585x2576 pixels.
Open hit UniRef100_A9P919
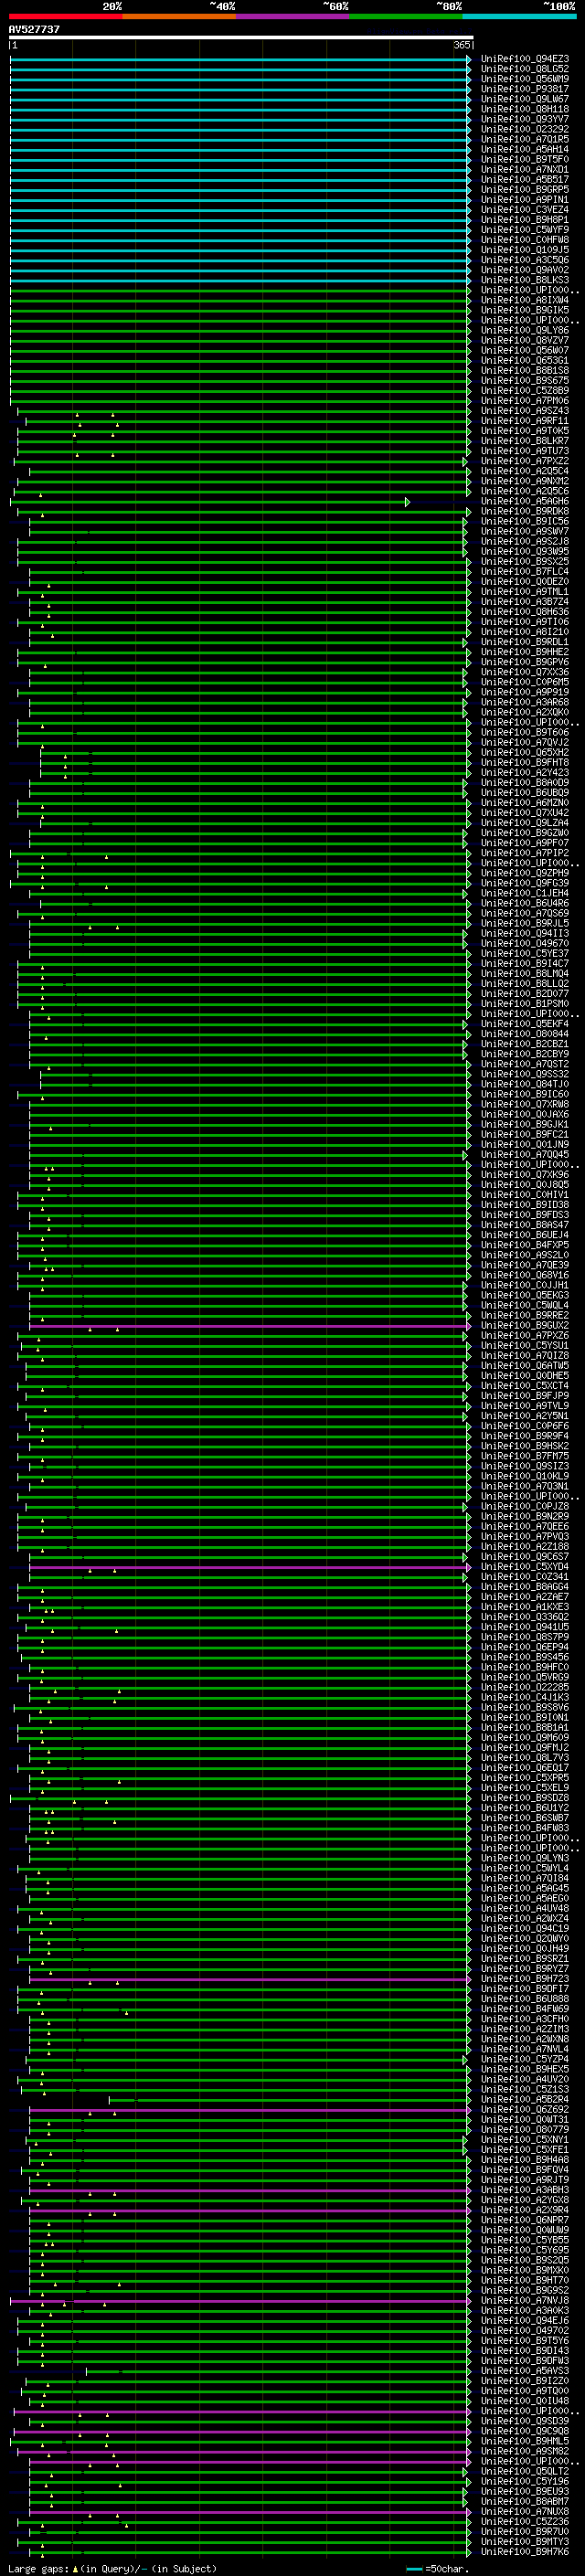pyautogui.click(x=525, y=692)
